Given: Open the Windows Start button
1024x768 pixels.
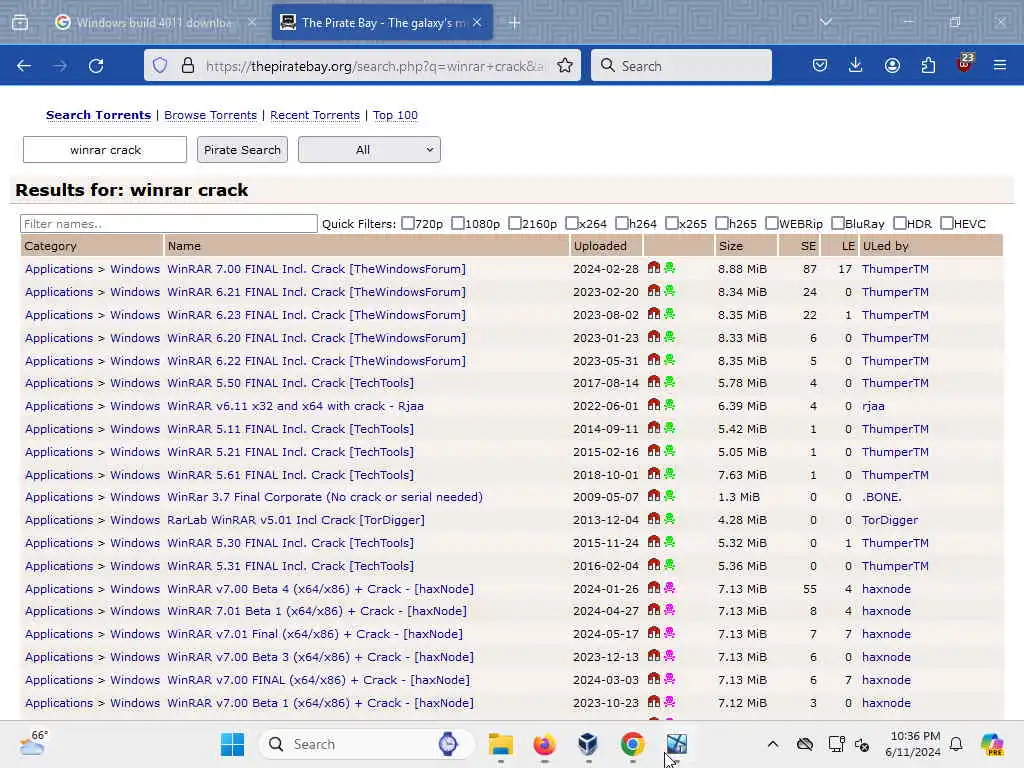Looking at the screenshot, I should (x=232, y=744).
